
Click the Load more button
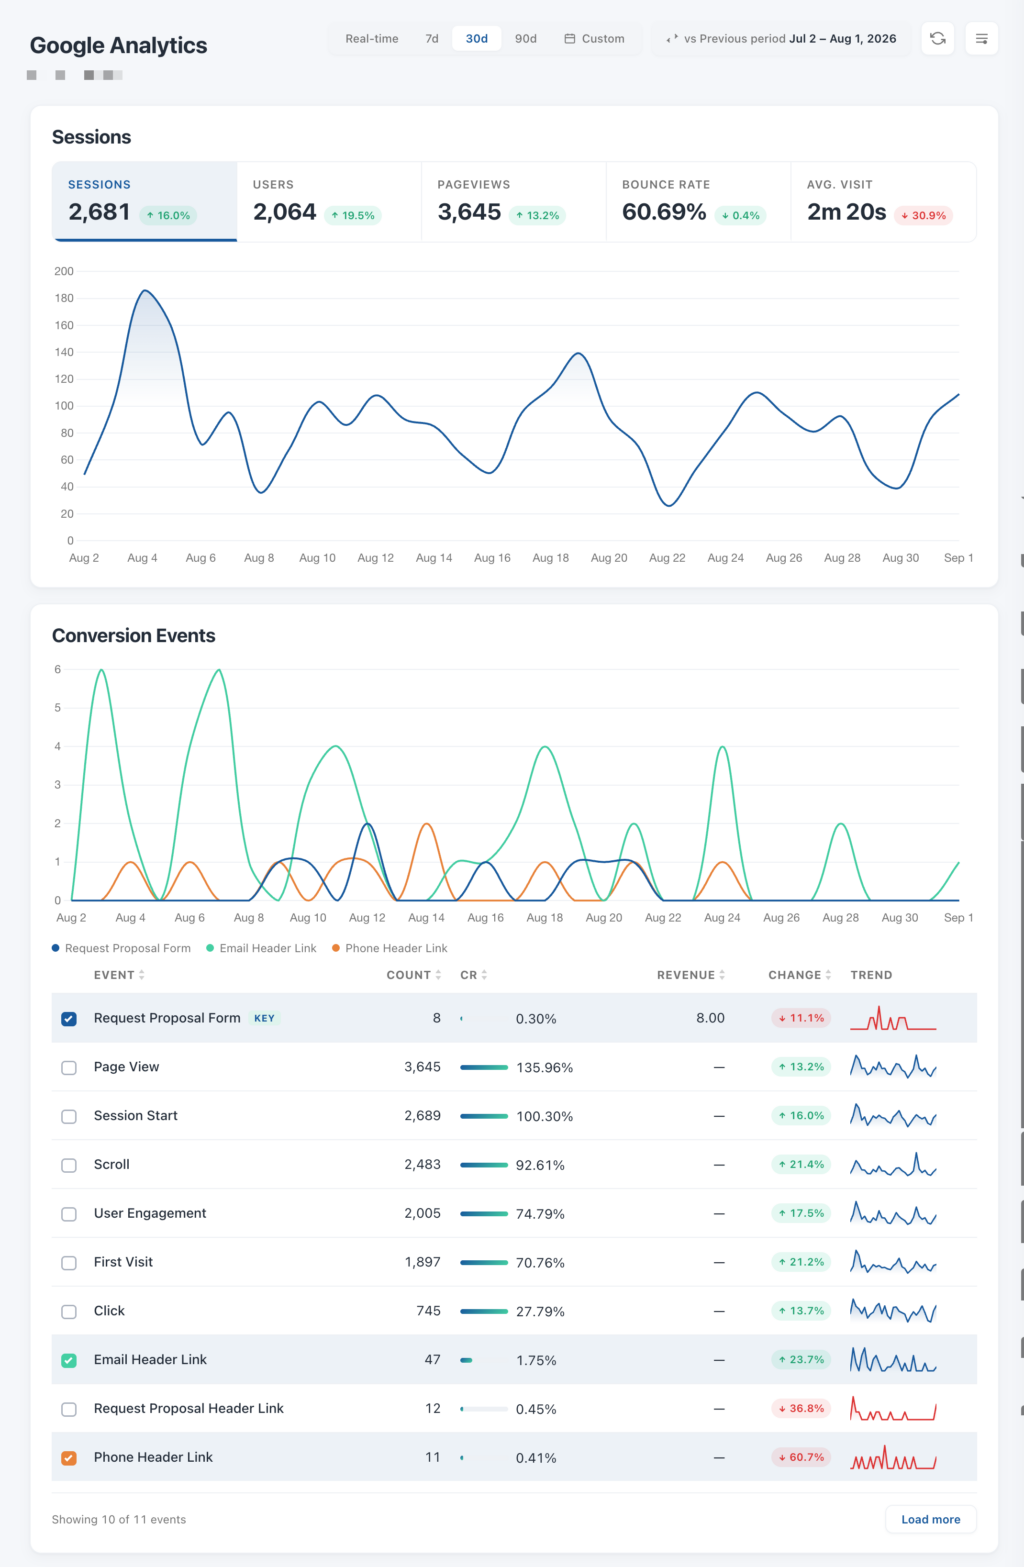[931, 1519]
